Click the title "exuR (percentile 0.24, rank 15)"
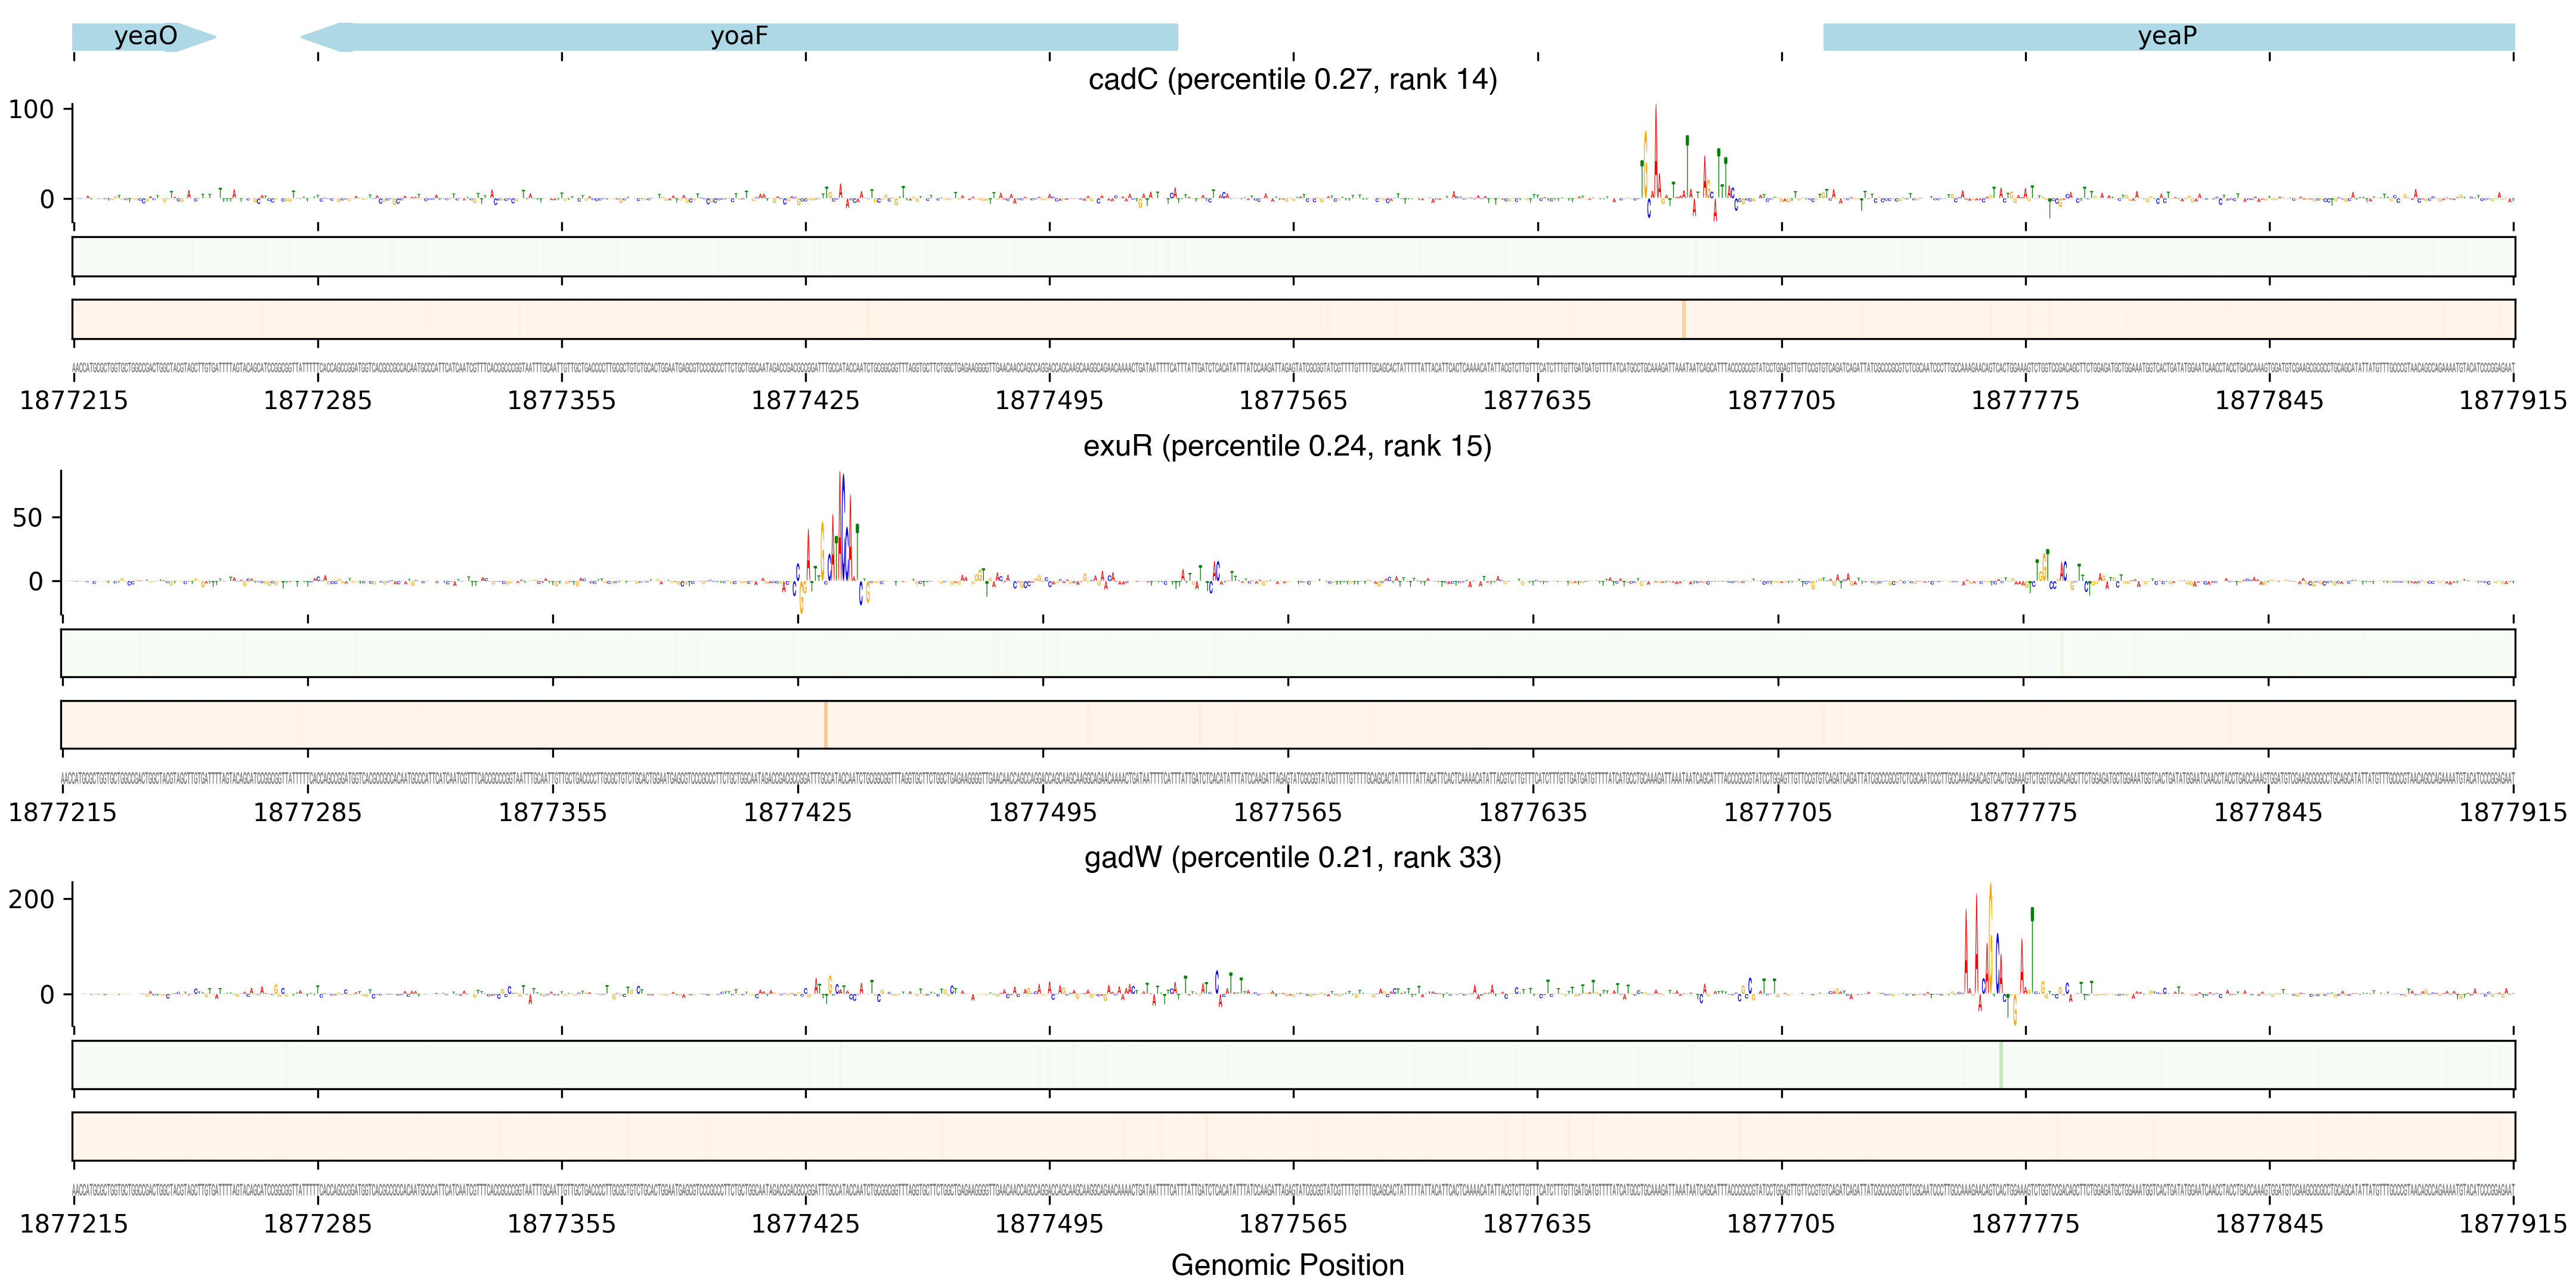 pos(1287,446)
